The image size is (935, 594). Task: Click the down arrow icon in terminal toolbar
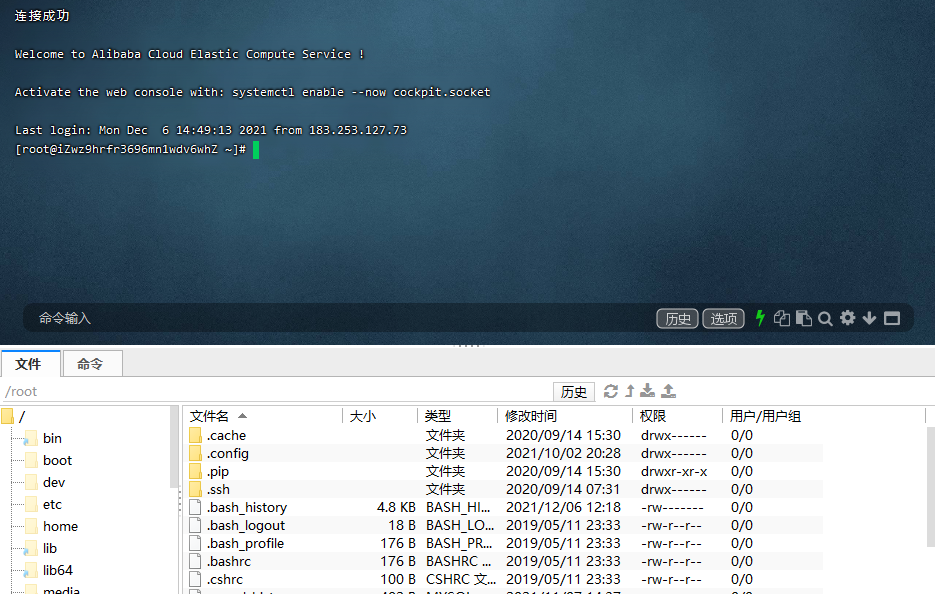pos(869,318)
